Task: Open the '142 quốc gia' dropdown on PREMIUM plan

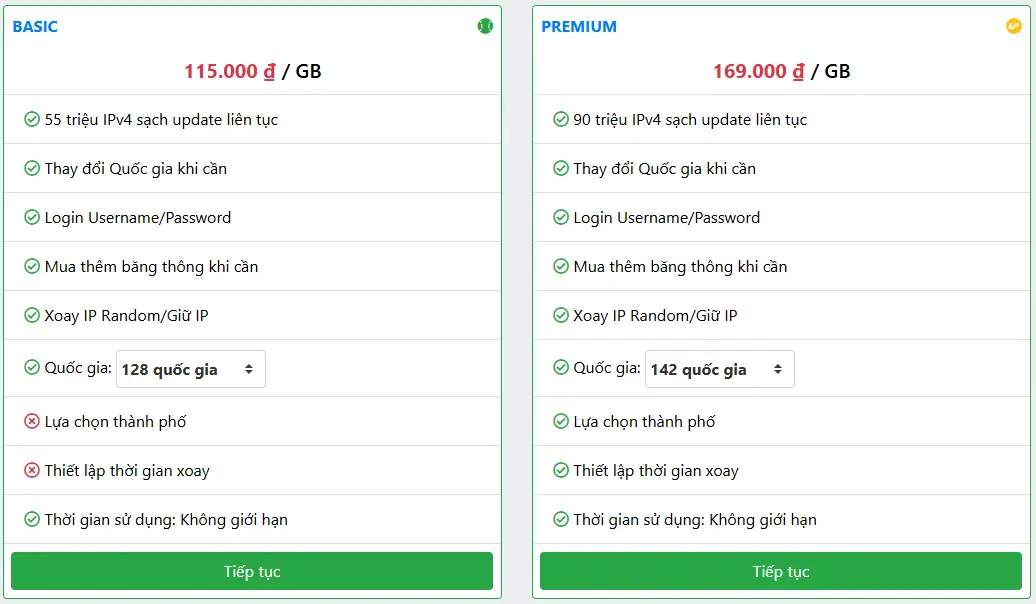Action: point(719,369)
